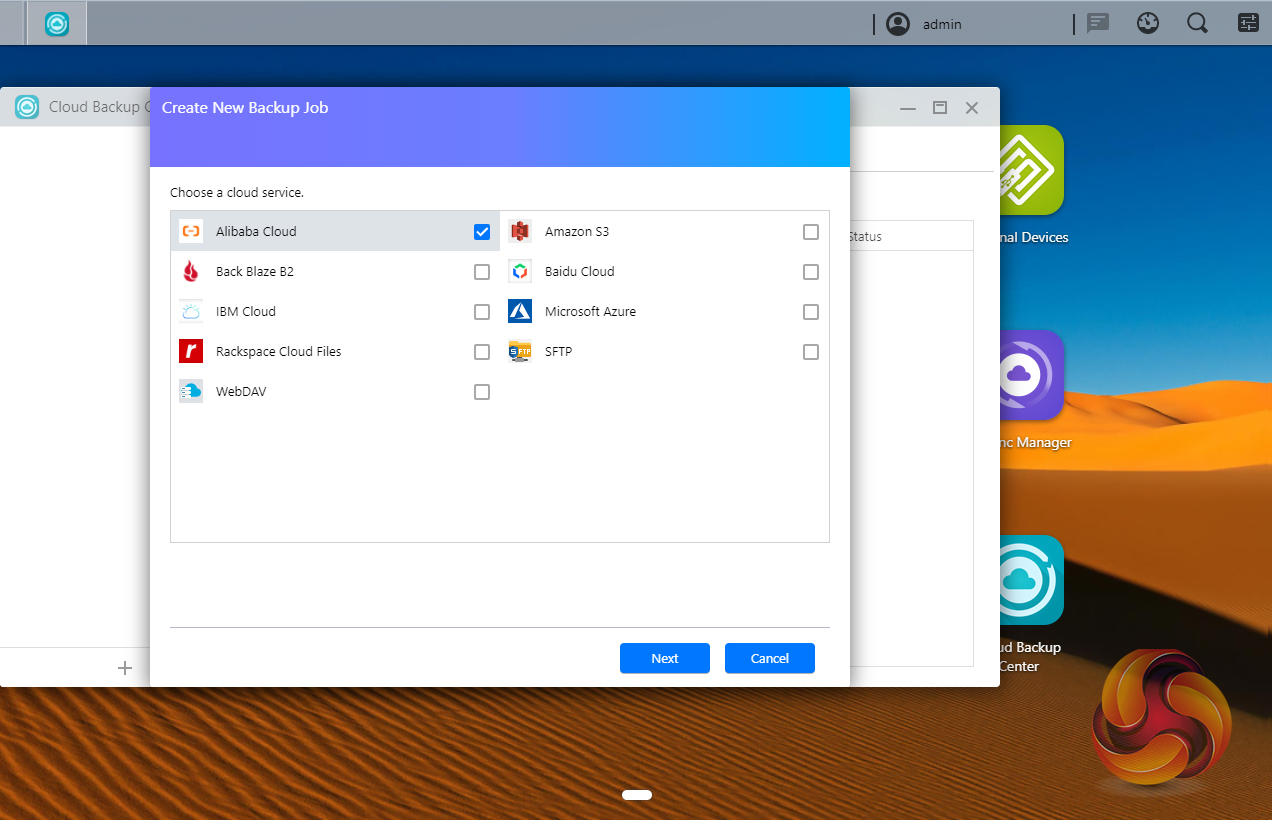Click the Cancel button
The image size is (1272, 820).
click(x=770, y=658)
